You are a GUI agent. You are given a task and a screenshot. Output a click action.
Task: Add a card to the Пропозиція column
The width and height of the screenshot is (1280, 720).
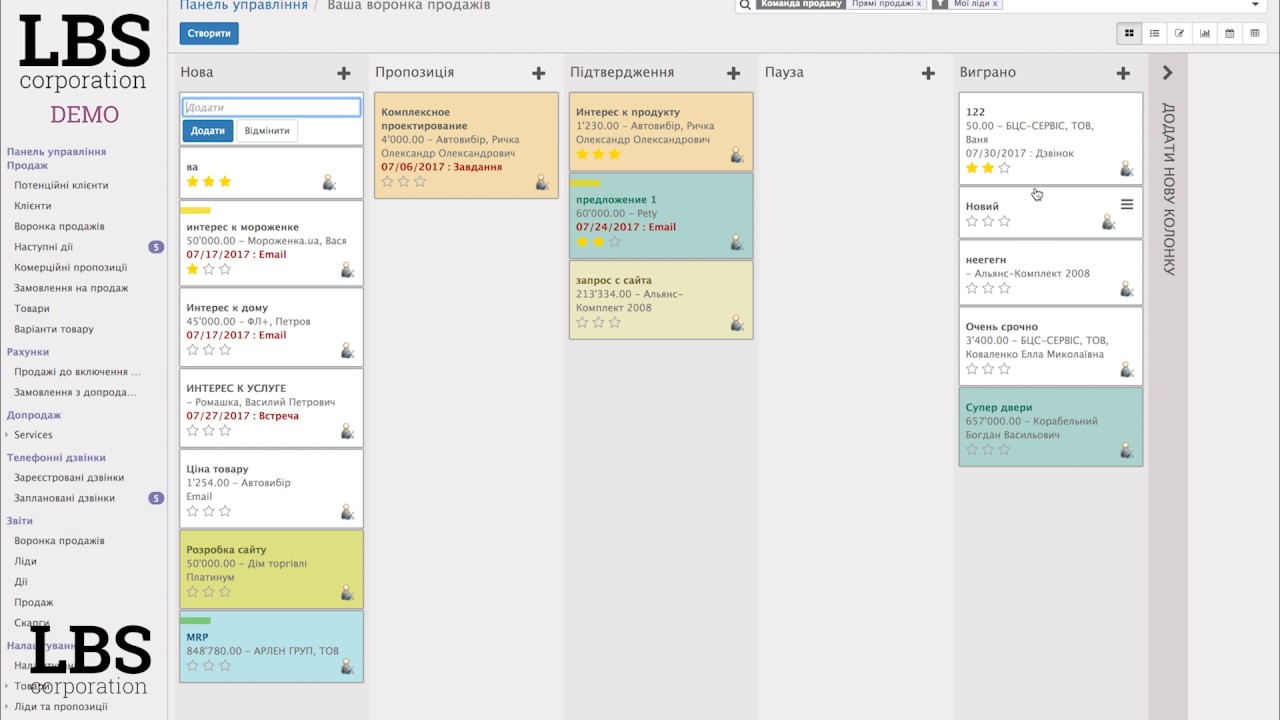[x=539, y=73]
